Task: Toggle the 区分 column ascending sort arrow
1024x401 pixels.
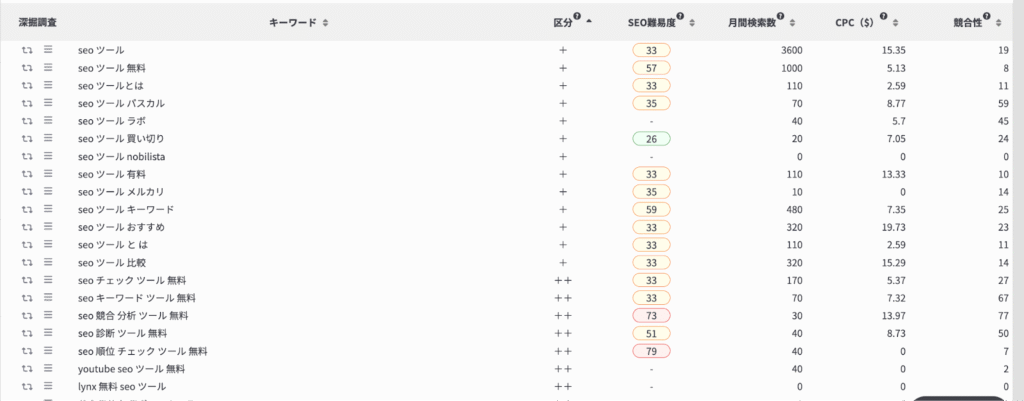Action: tap(589, 22)
